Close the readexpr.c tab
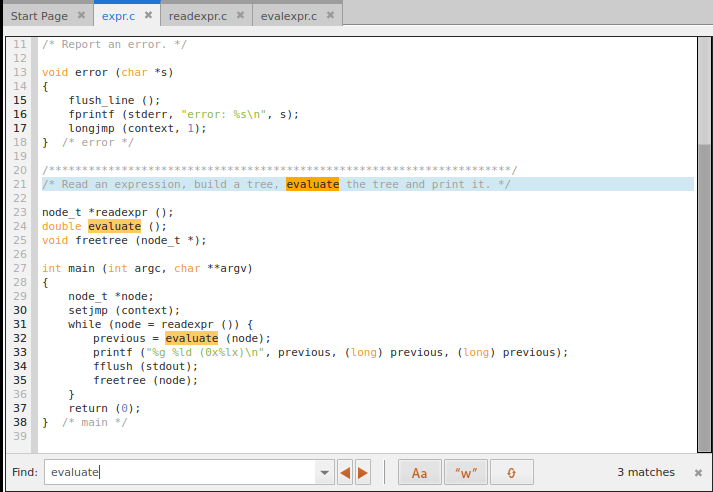Image resolution: width=713 pixels, height=492 pixels. coord(238,16)
